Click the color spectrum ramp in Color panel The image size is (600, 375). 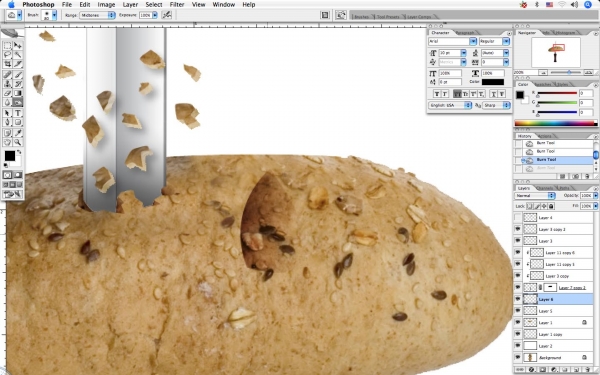coord(556,123)
